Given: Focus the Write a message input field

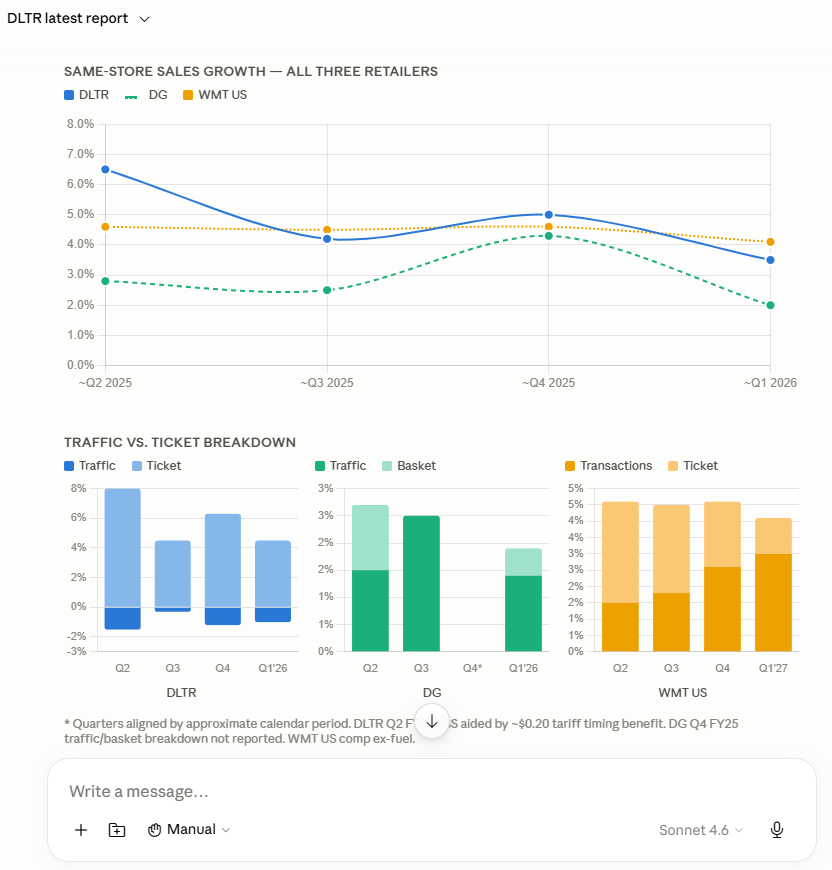Looking at the screenshot, I should (x=432, y=791).
